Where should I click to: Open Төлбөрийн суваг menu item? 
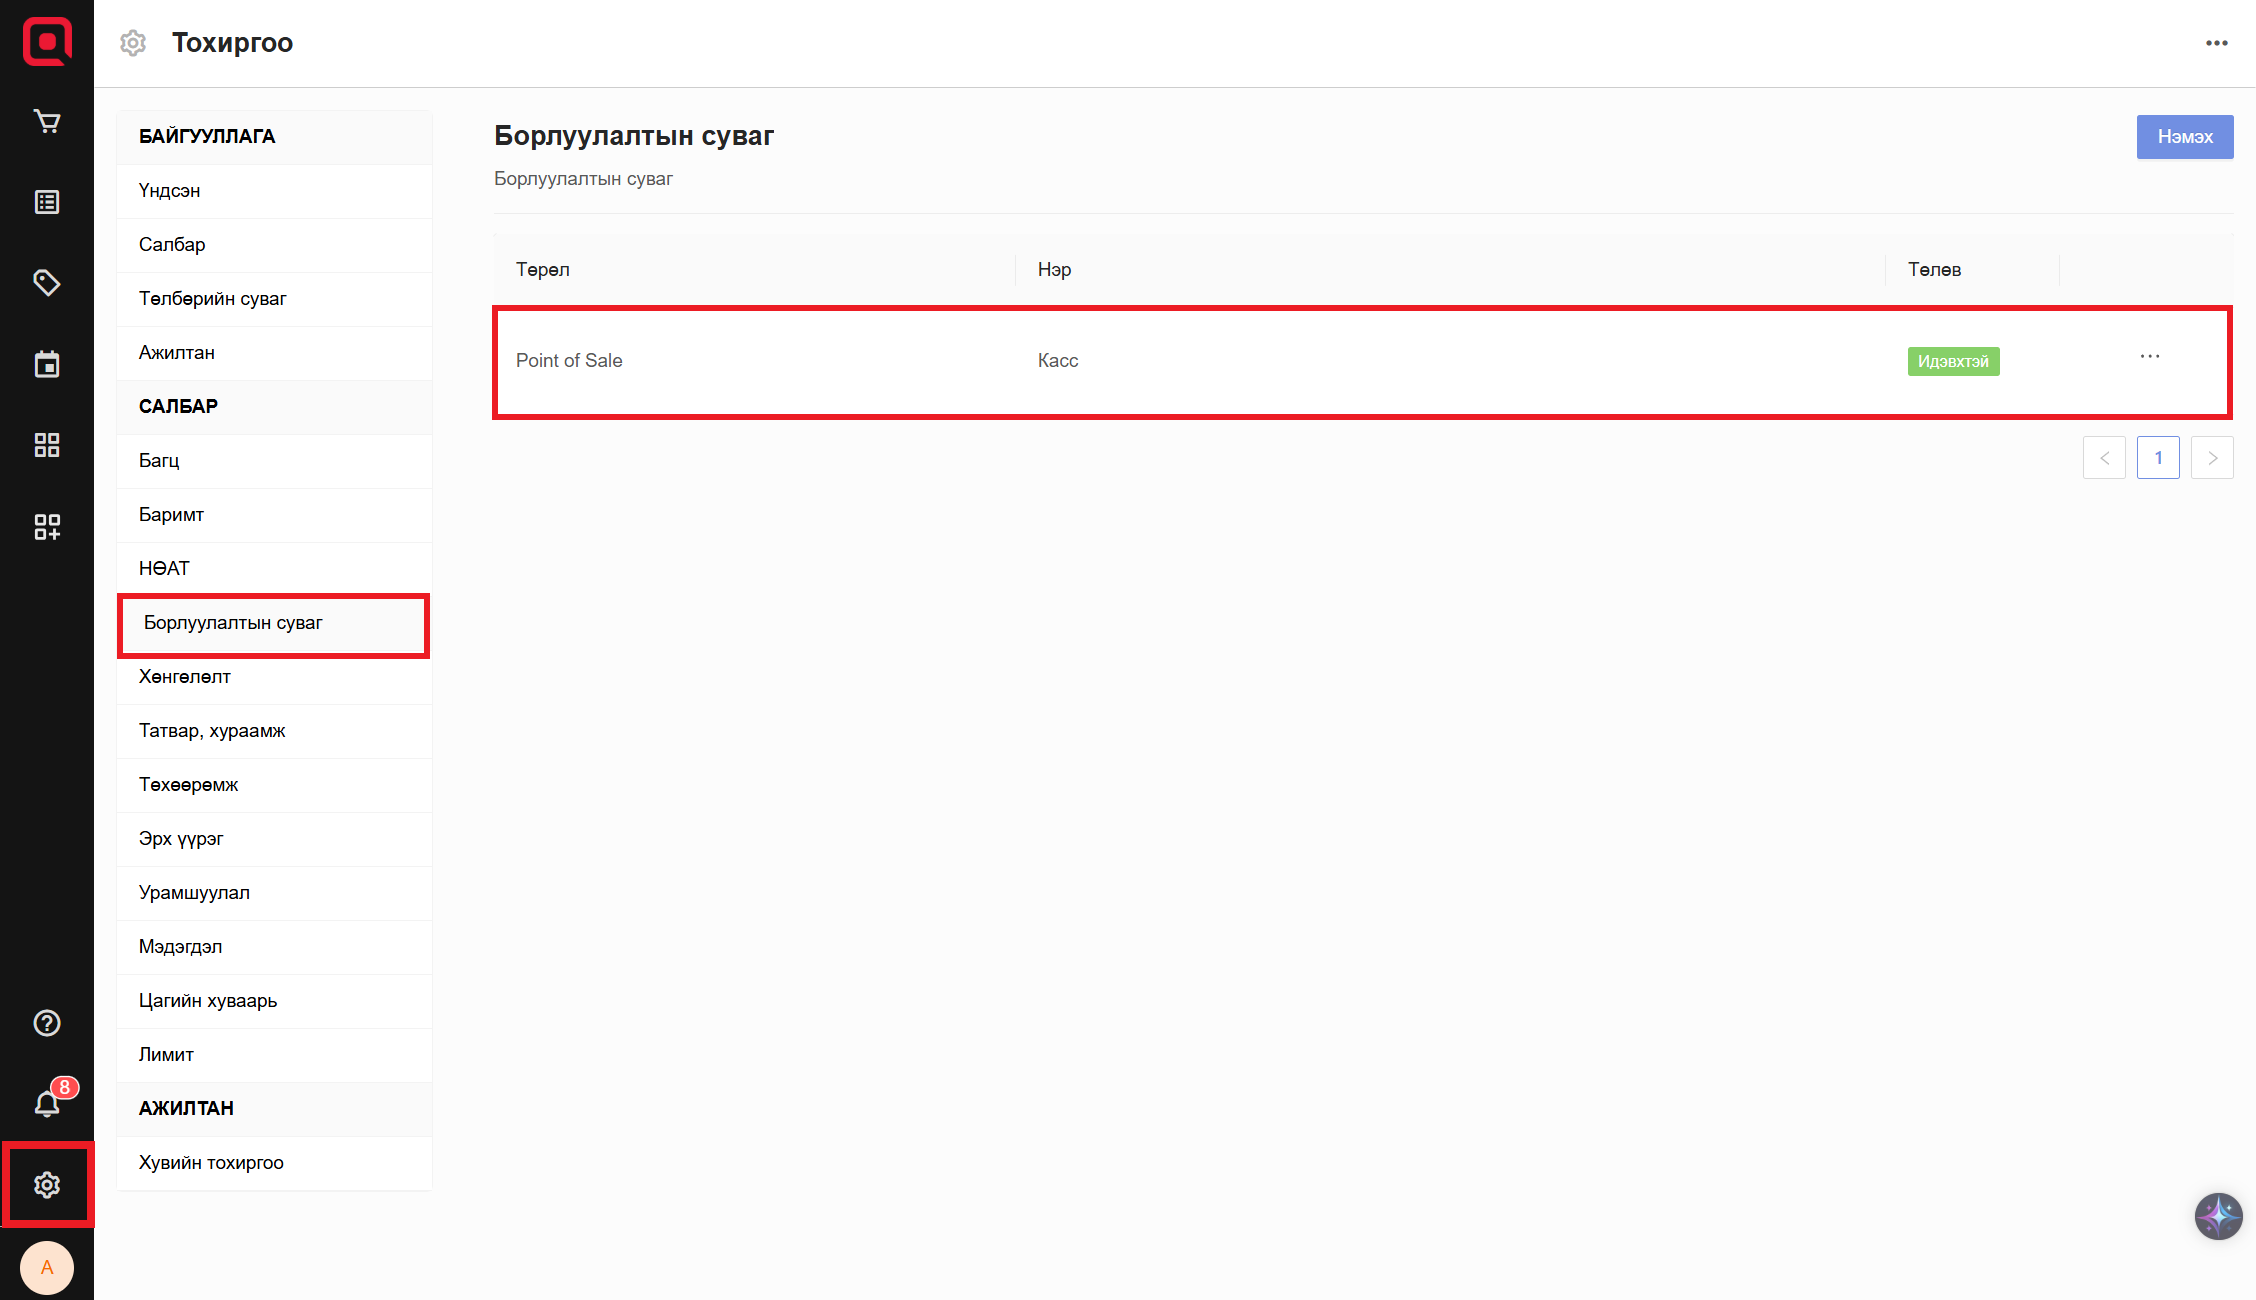point(212,299)
